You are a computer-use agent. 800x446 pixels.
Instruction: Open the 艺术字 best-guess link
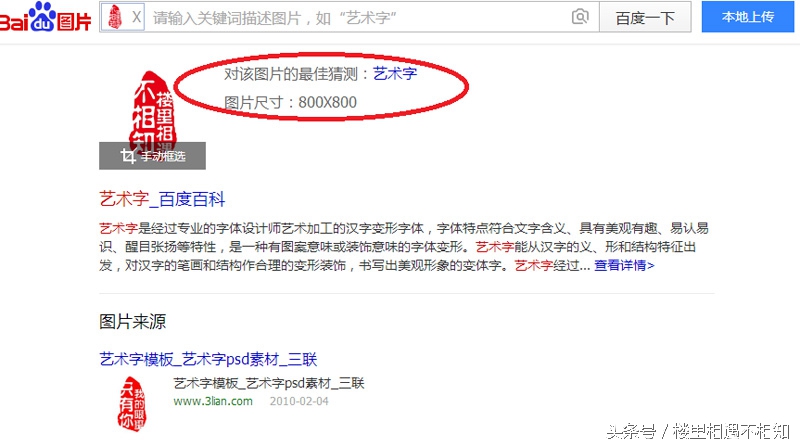[x=395, y=74]
